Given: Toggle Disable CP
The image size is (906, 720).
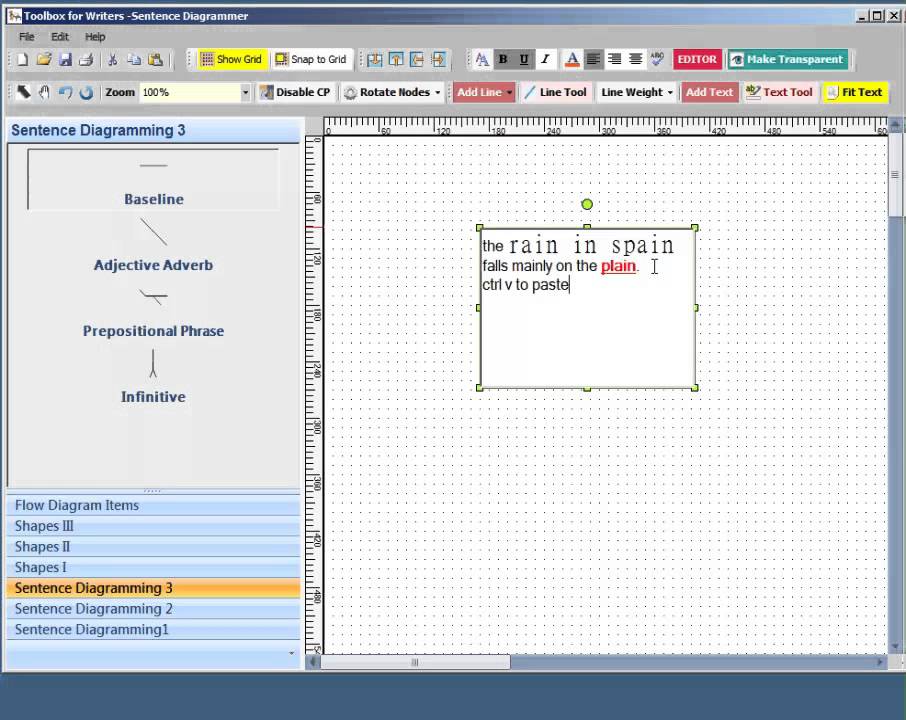Looking at the screenshot, I should click(295, 92).
